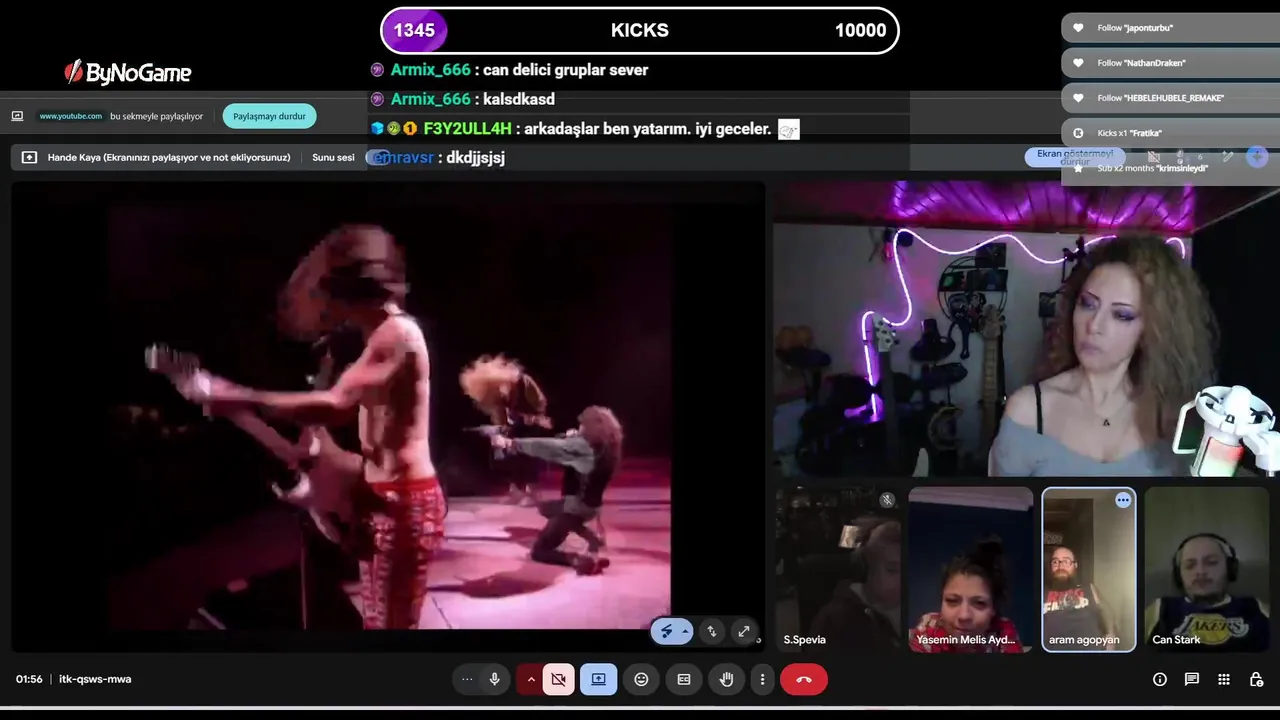The width and height of the screenshot is (1280, 720).
Task: Open more options on aram agopyan tile
Action: (x=1123, y=500)
